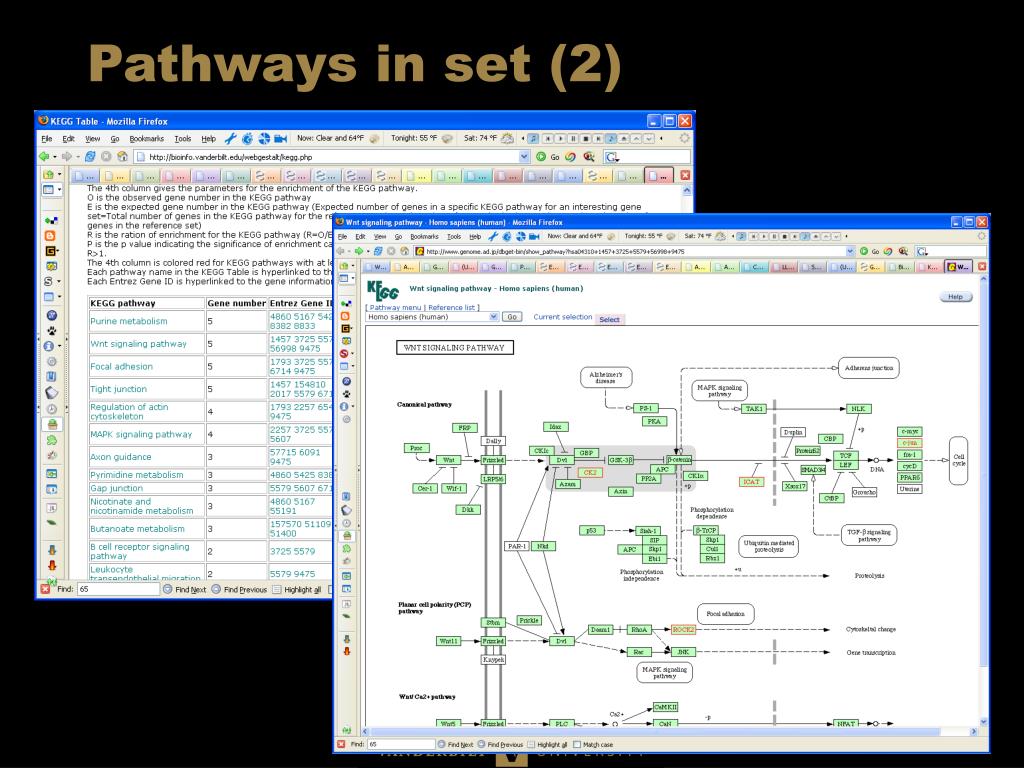The height and width of the screenshot is (768, 1024).
Task: Toggle Highlight all in KEGG Table find bar
Action: pos(296,589)
